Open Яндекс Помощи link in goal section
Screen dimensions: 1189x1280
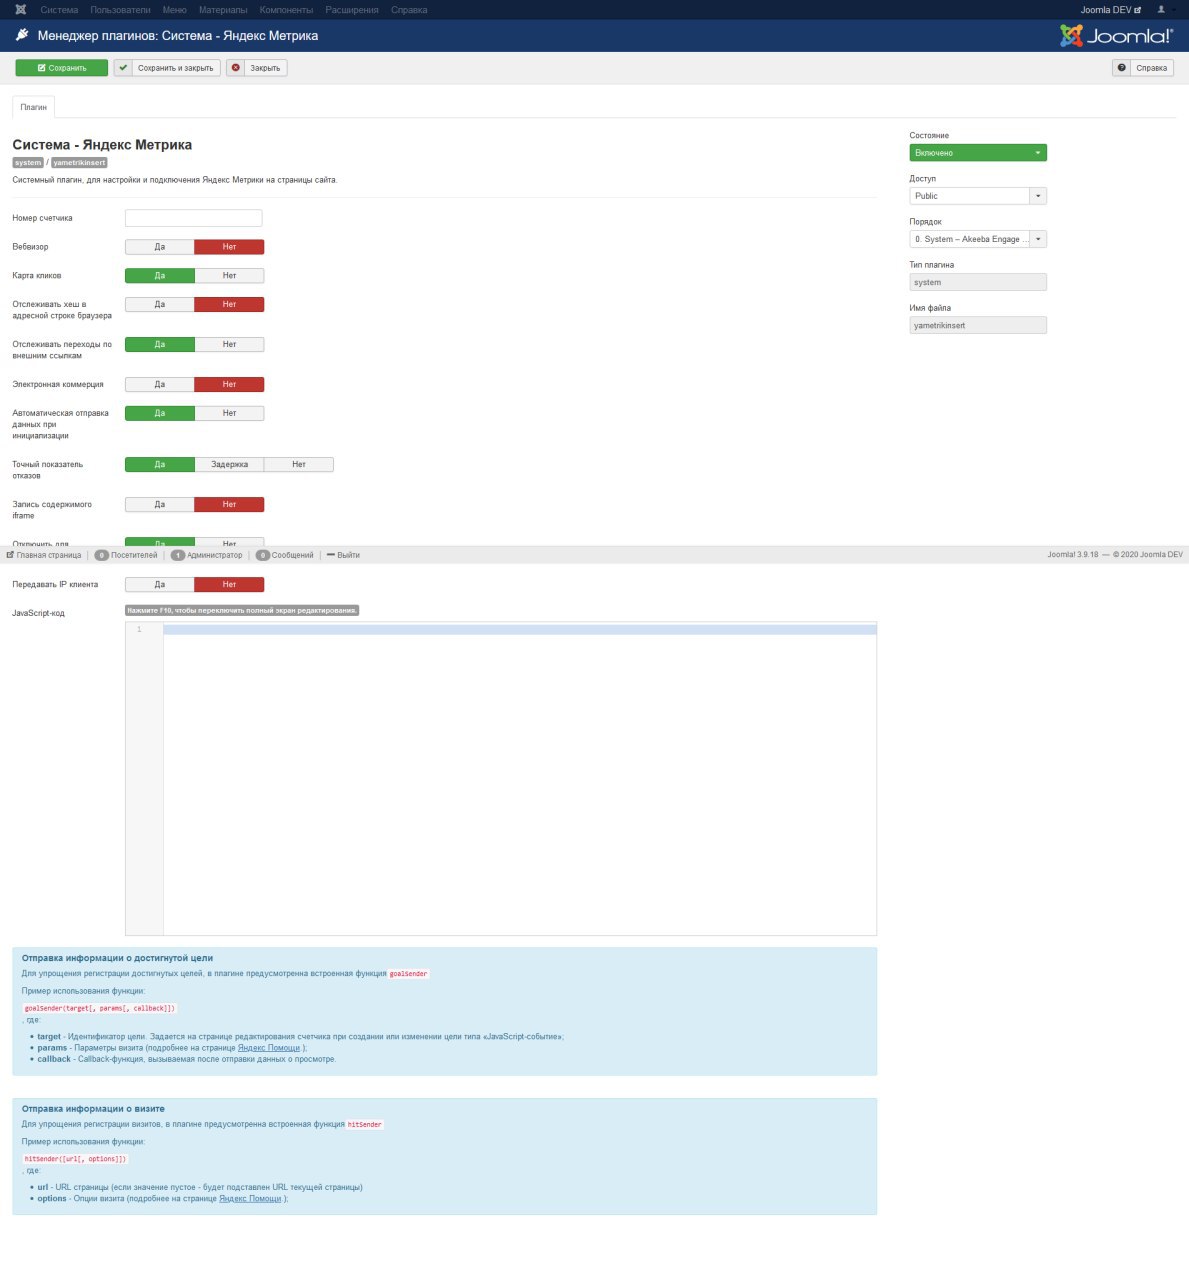pyautogui.click(x=269, y=1048)
